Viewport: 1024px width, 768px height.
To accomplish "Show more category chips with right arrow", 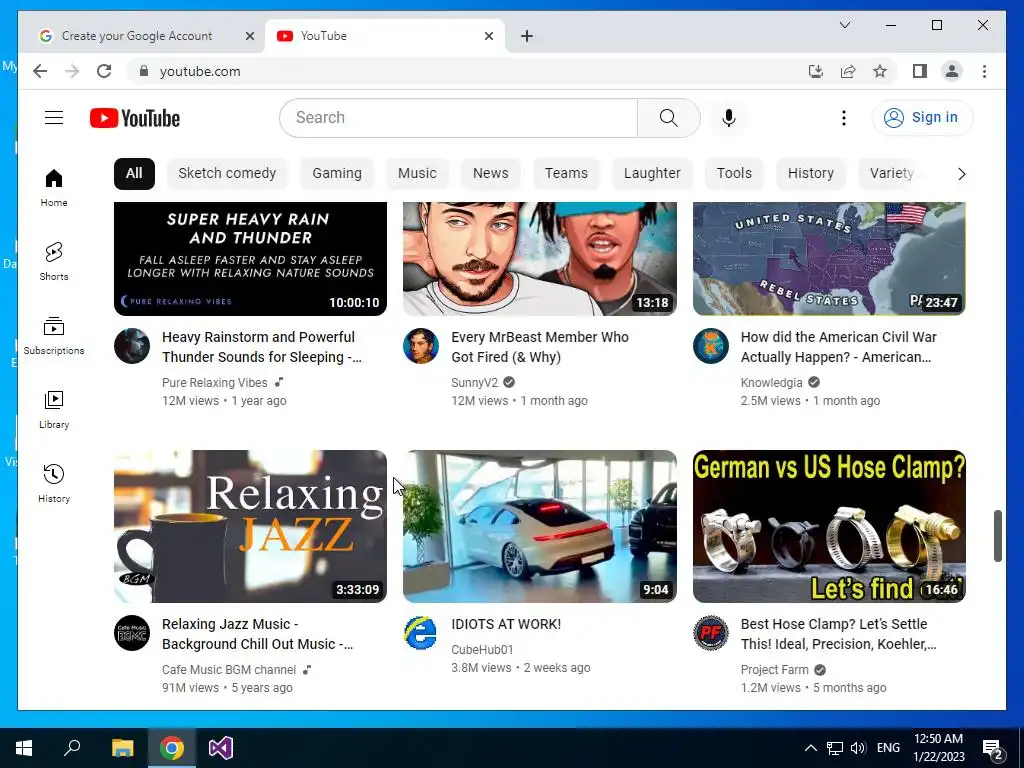I will point(961,174).
